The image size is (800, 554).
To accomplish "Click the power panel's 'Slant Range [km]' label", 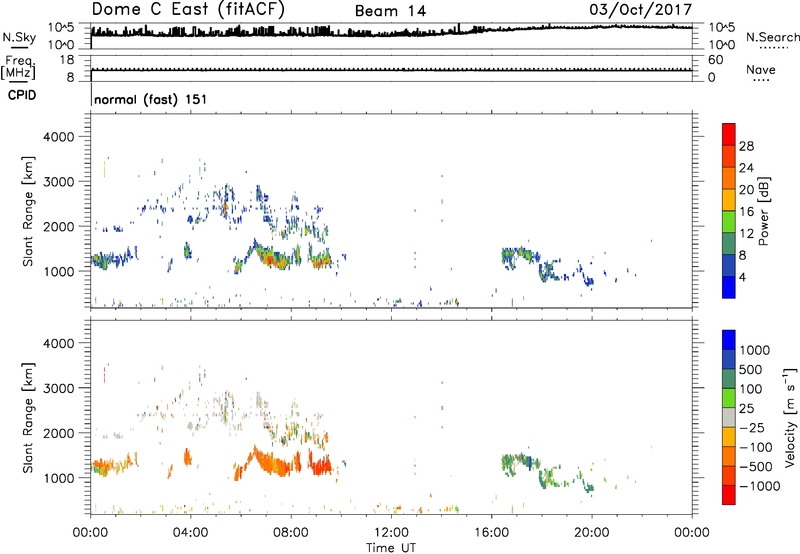I will tap(28, 211).
